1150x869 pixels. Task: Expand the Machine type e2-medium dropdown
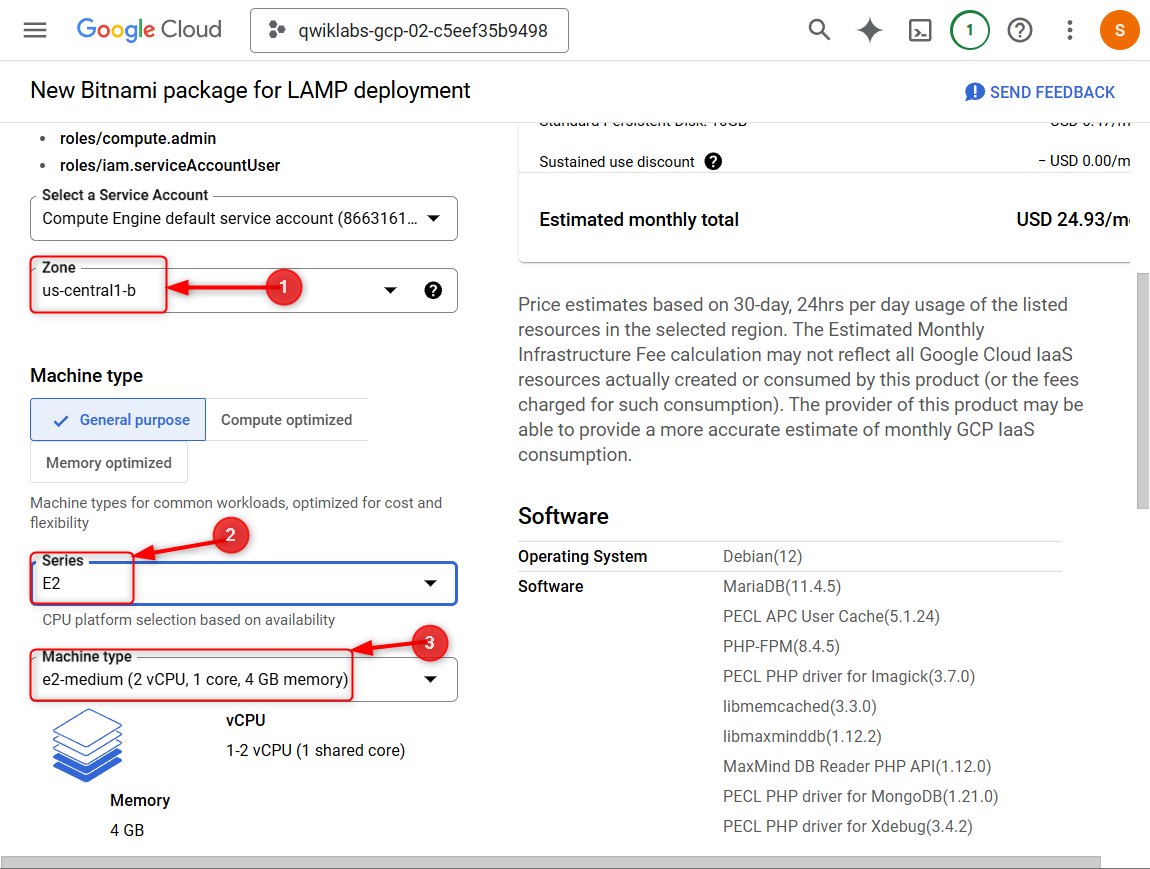[x=243, y=679]
